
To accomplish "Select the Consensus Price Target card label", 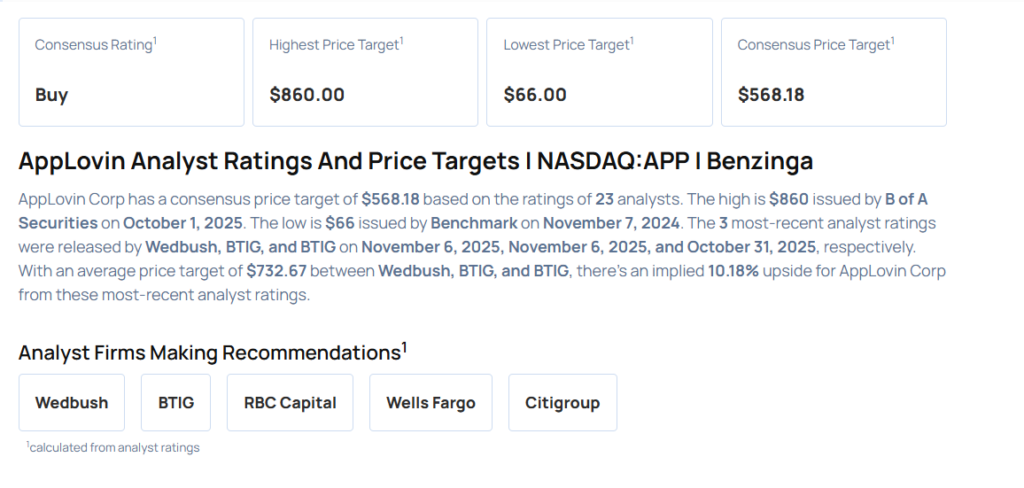I will [x=815, y=45].
